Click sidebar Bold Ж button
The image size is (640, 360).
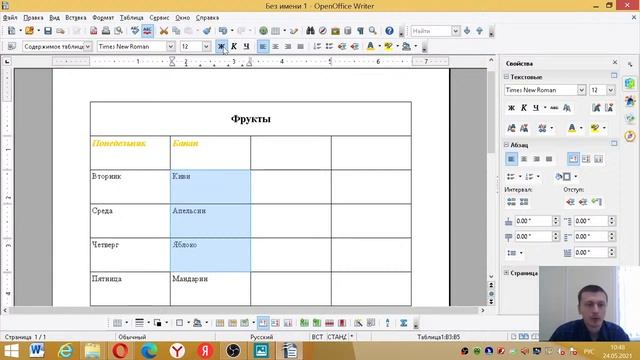pyautogui.click(x=511, y=108)
